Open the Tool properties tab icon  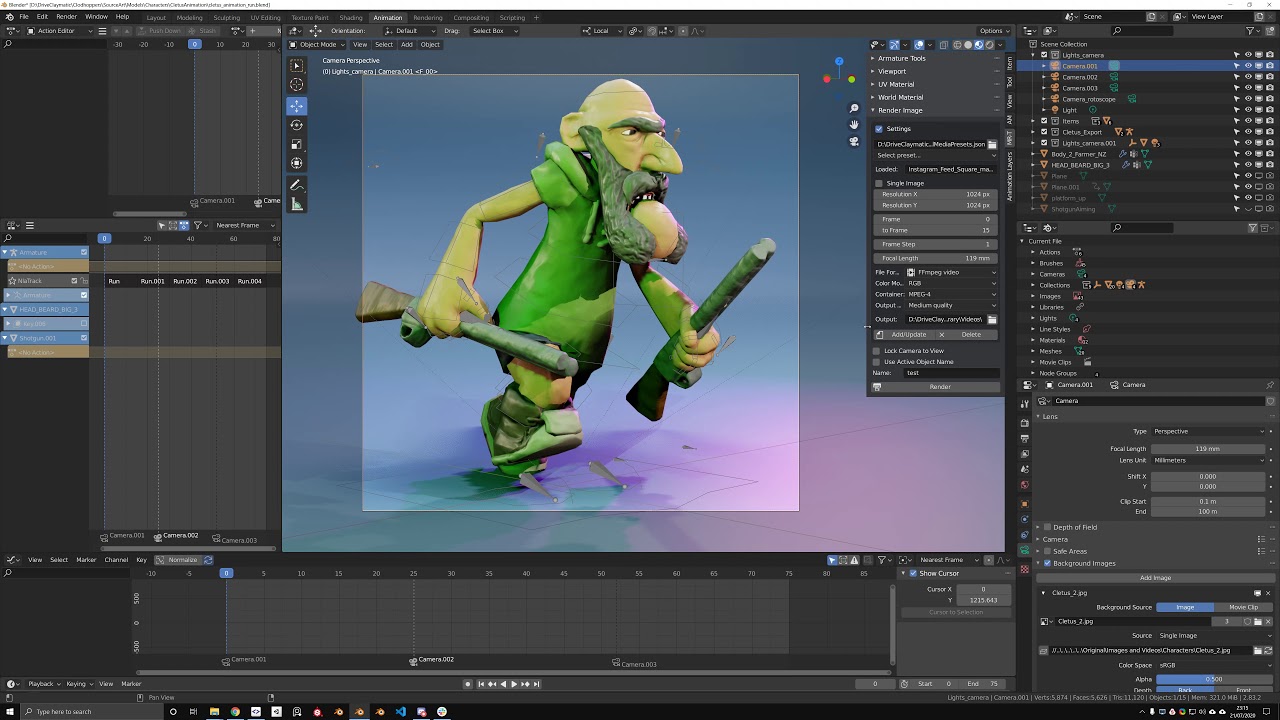(1024, 405)
